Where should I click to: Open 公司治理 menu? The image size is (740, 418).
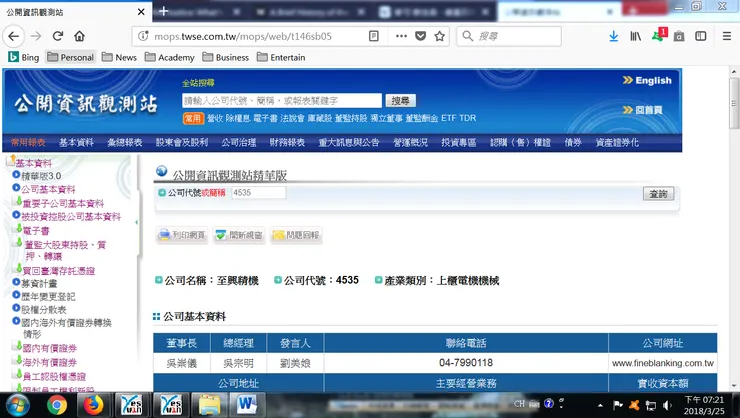tap(239, 142)
